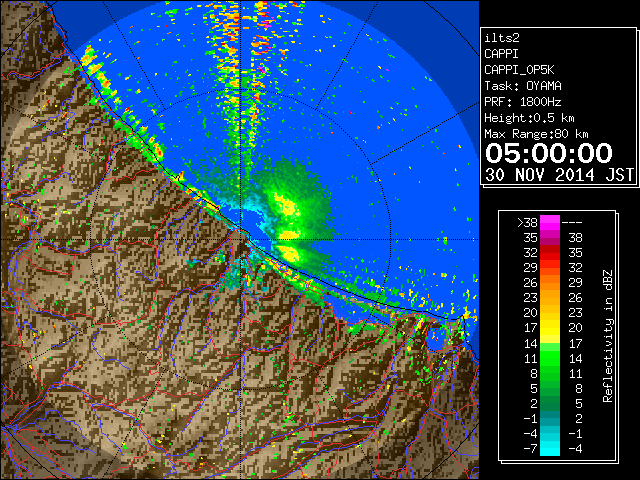Select the 'Max Range:80 km' line
Image resolution: width=640 pixels, height=480 pixels.
click(536, 134)
